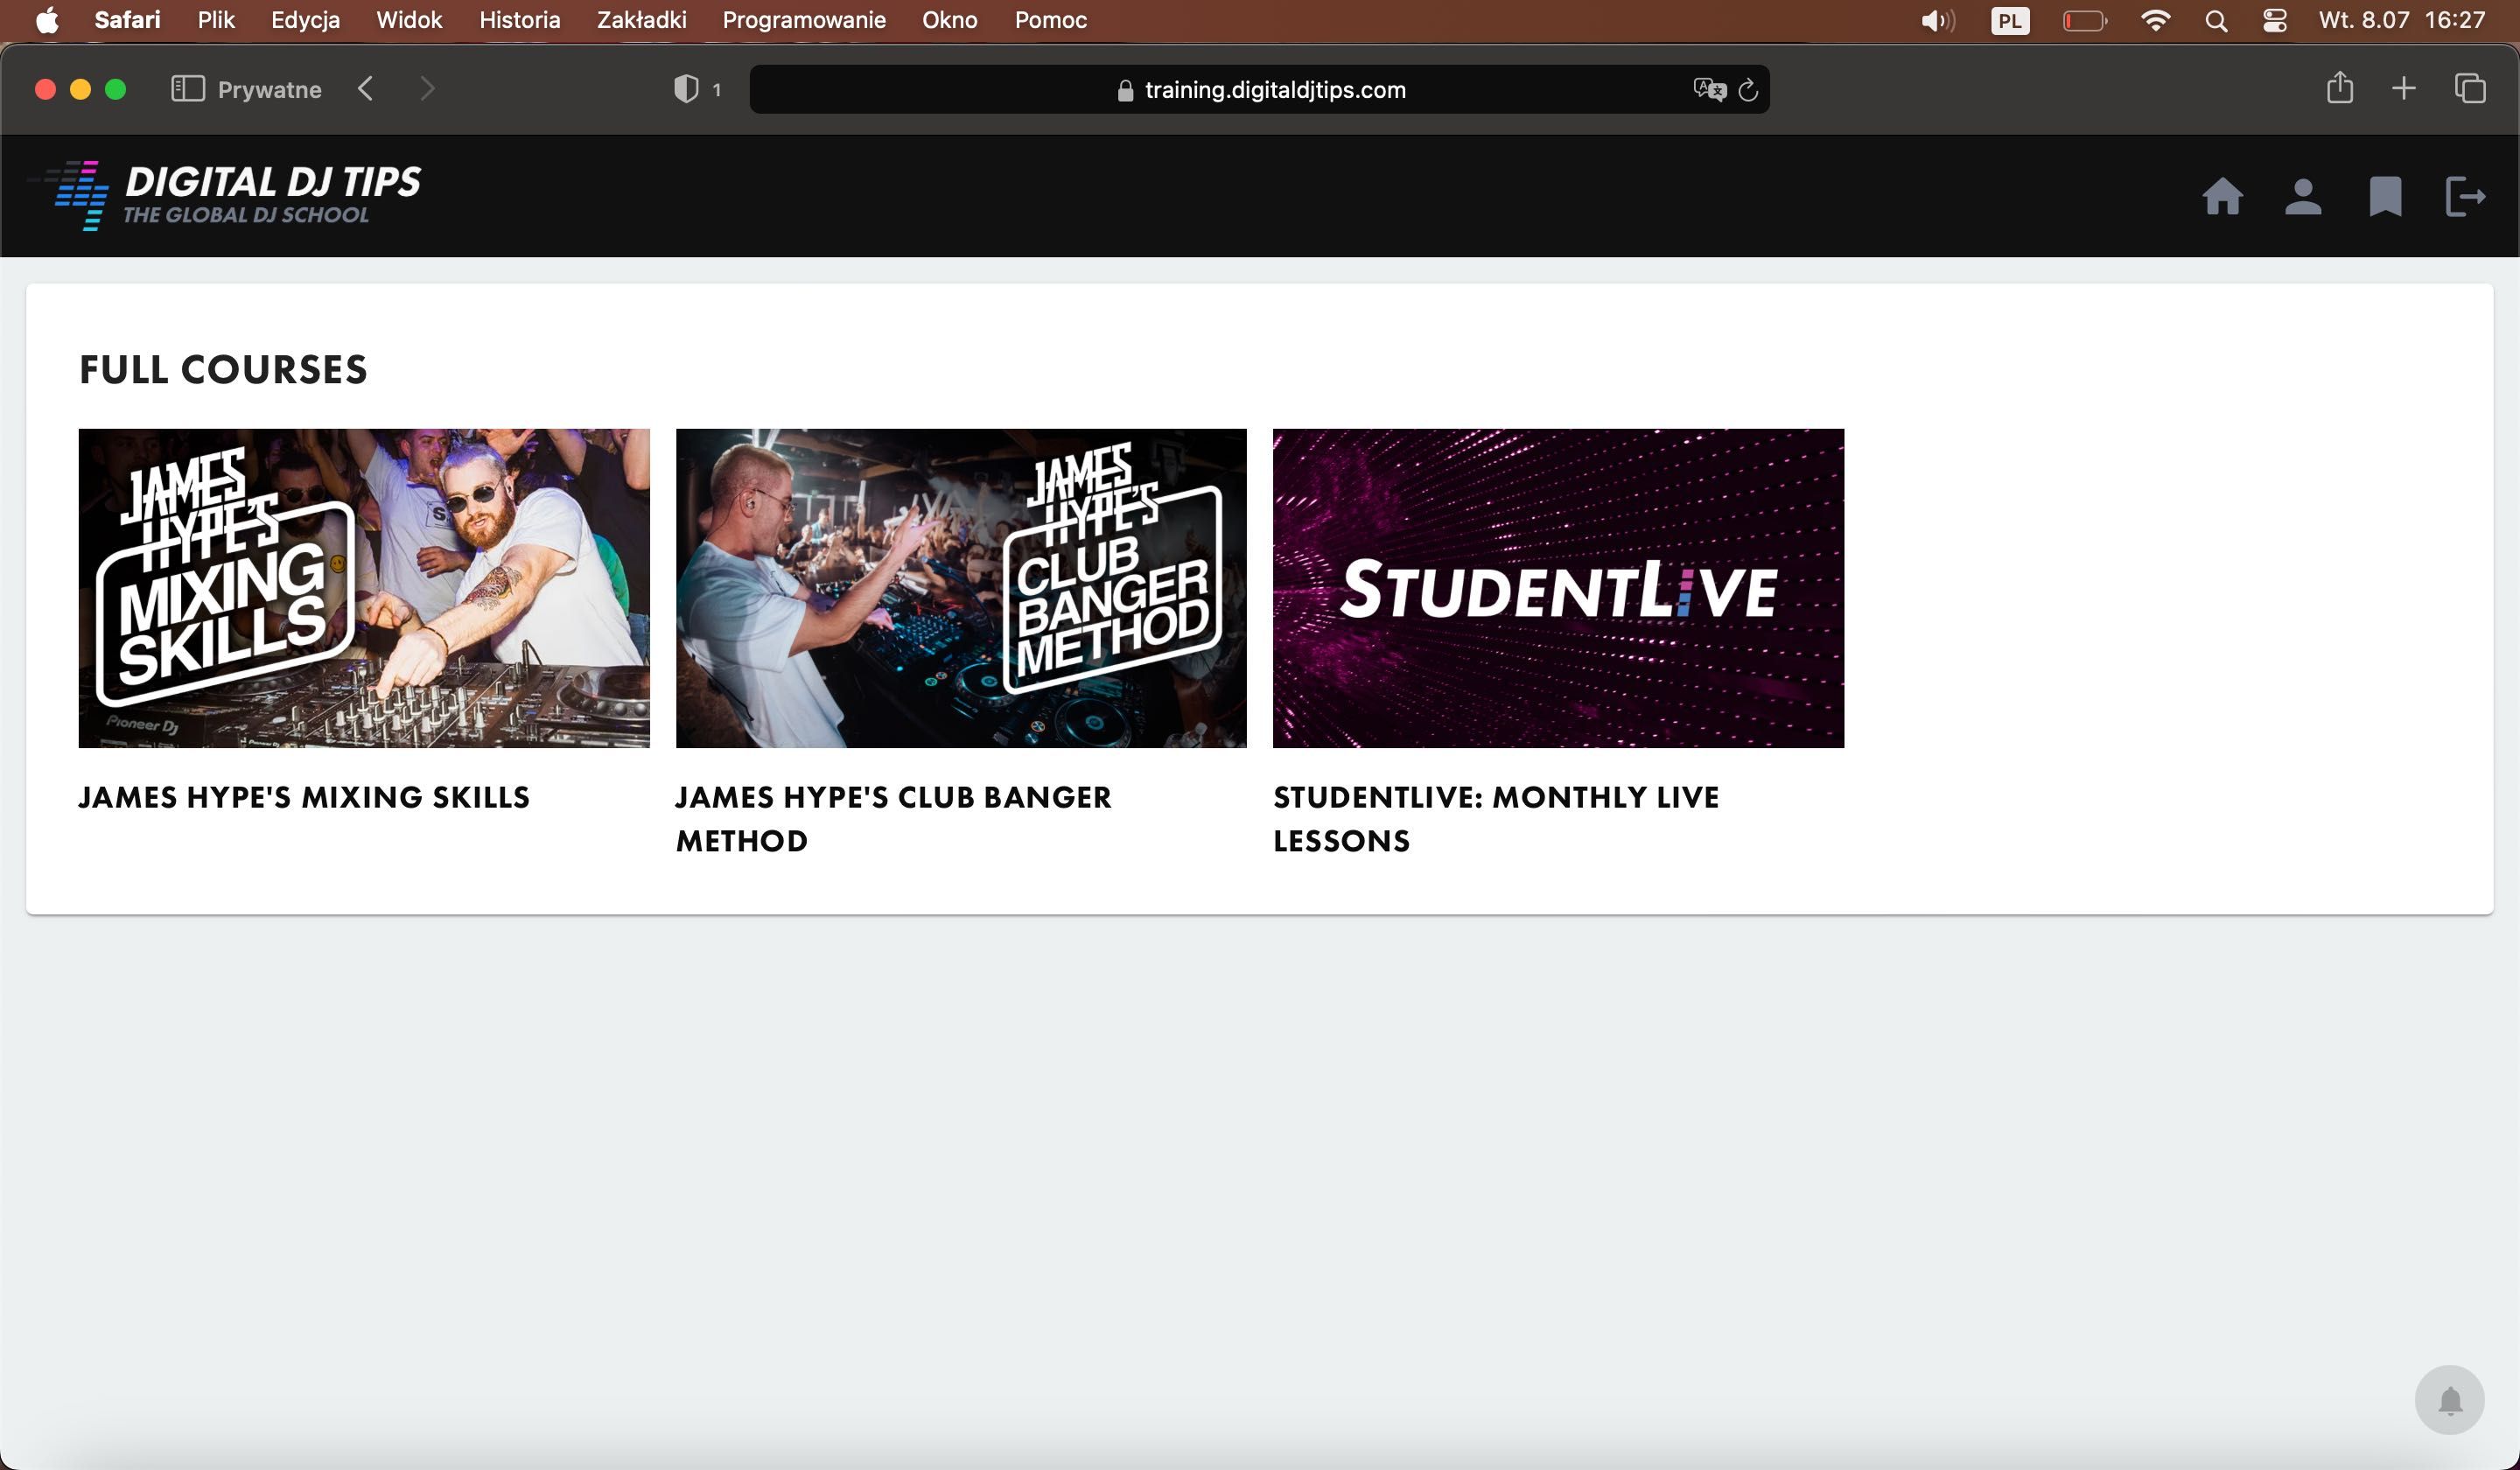
Task: Open James Hype's Club Banger Method title
Action: pyautogui.click(x=893, y=818)
